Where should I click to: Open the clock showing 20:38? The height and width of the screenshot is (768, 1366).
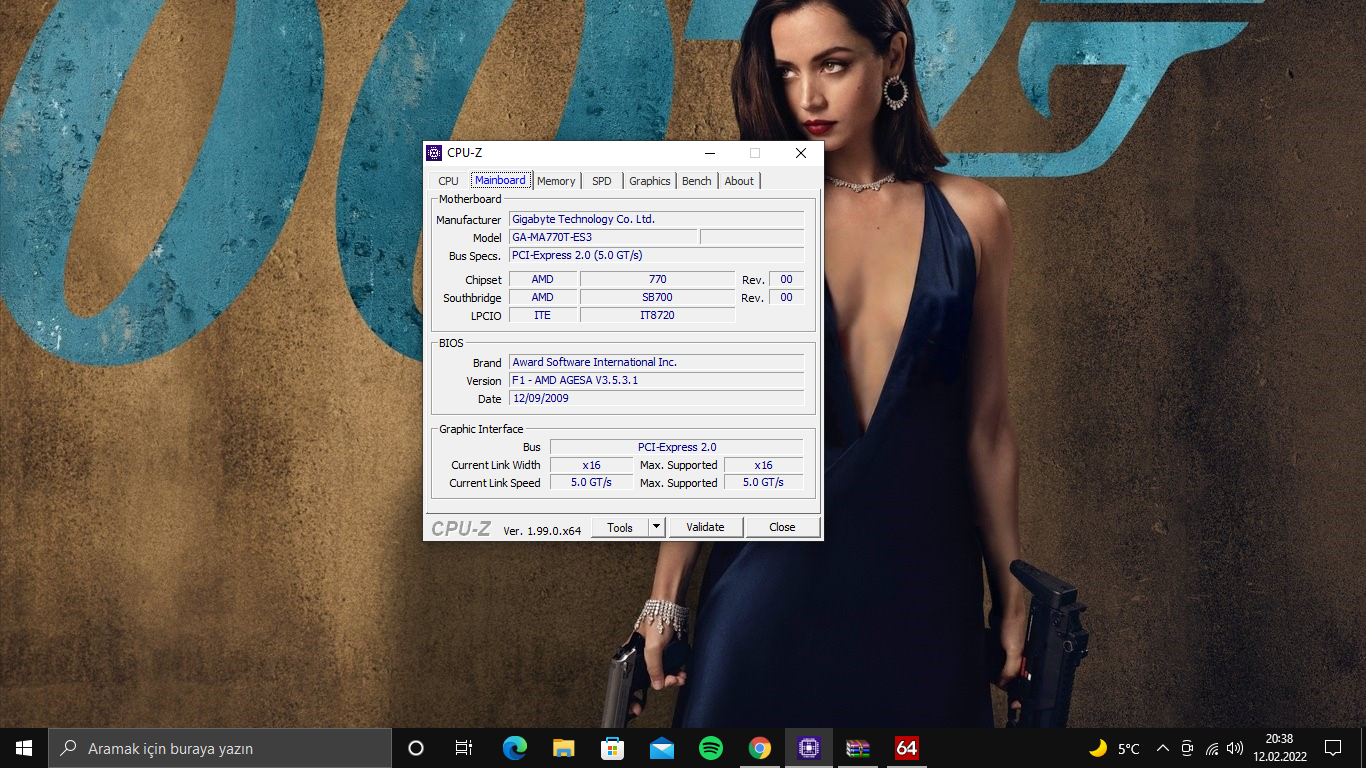1280,748
